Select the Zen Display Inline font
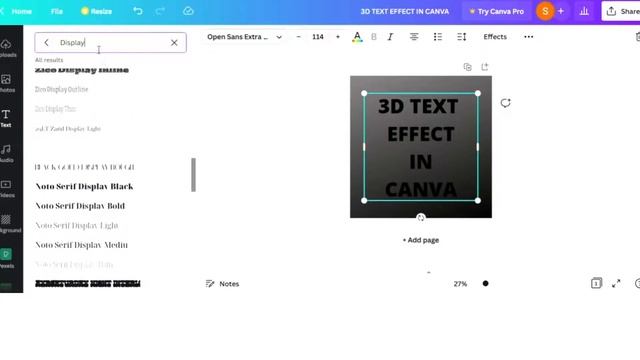This screenshot has width=640, height=360. tap(82, 70)
